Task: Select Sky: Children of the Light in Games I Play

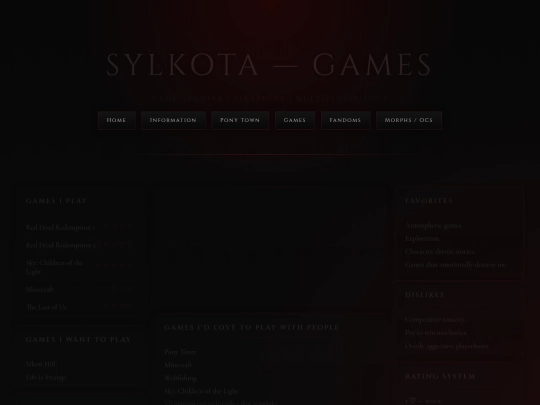Action: coord(54,267)
